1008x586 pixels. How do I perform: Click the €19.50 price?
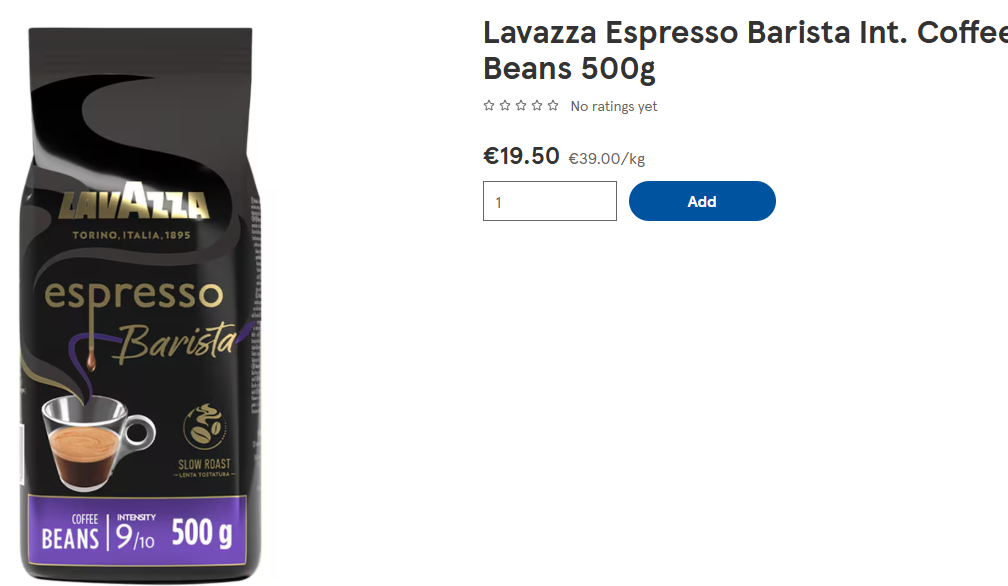click(521, 156)
